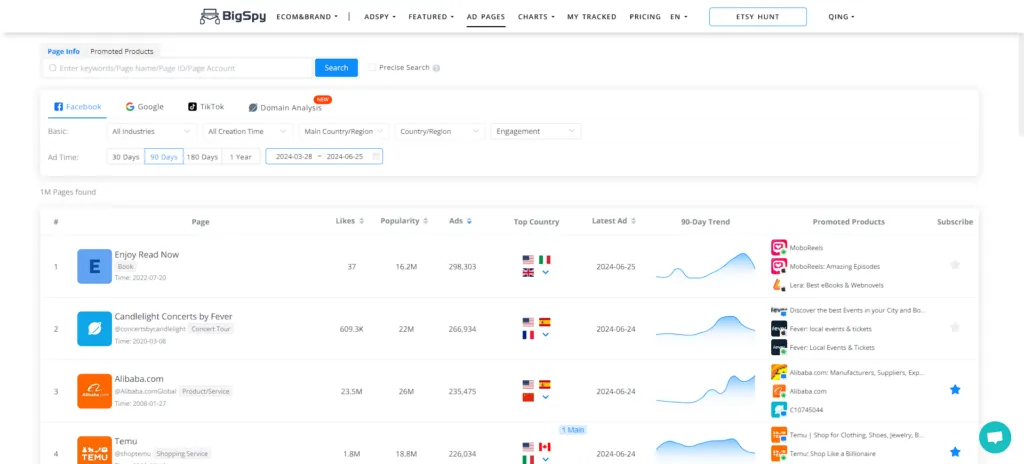
Task: Sort by Latest Ad column arrows
Action: (633, 222)
